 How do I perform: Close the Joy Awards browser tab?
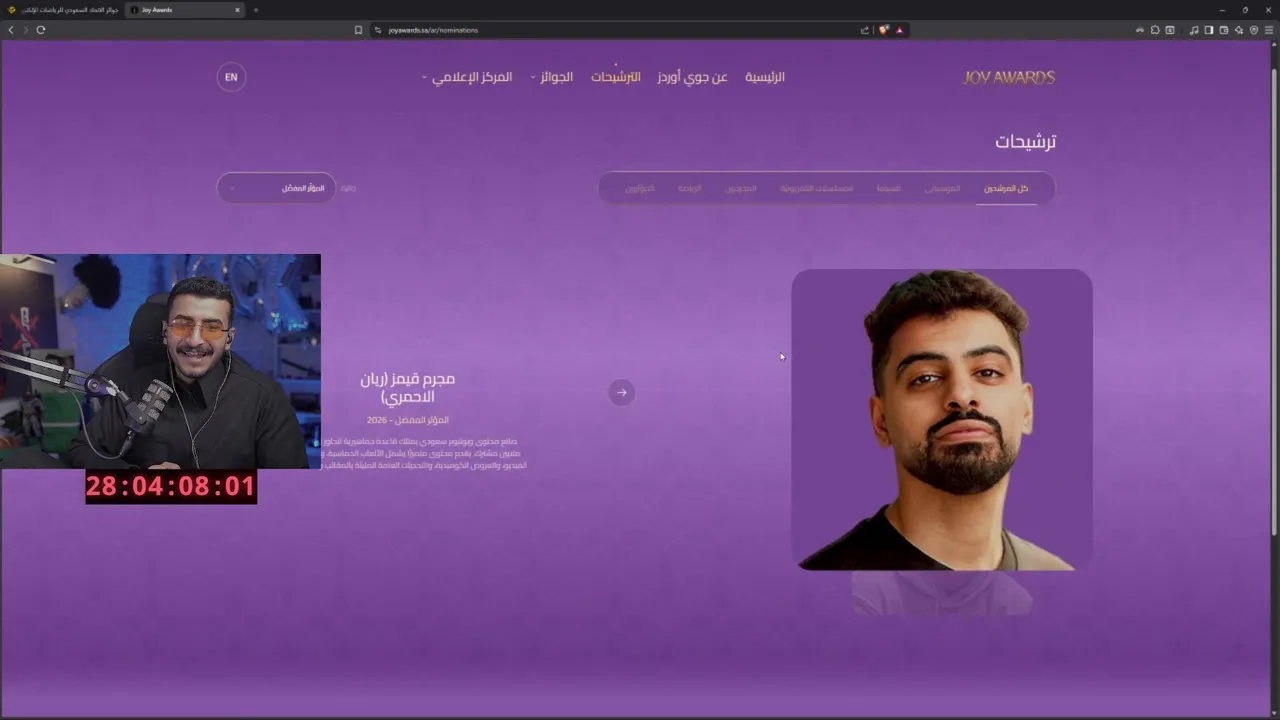[237, 10]
